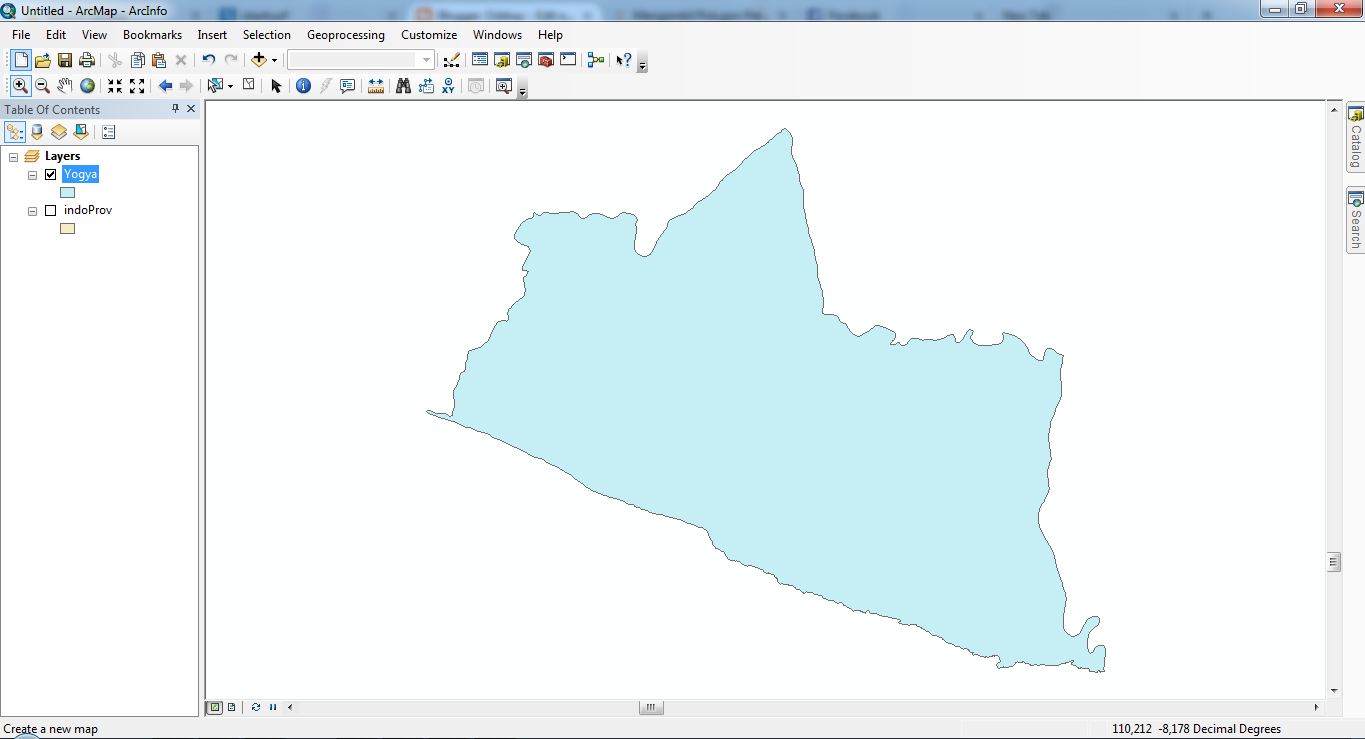Select the Zoom In tool
1365x739 pixels.
click(20, 86)
